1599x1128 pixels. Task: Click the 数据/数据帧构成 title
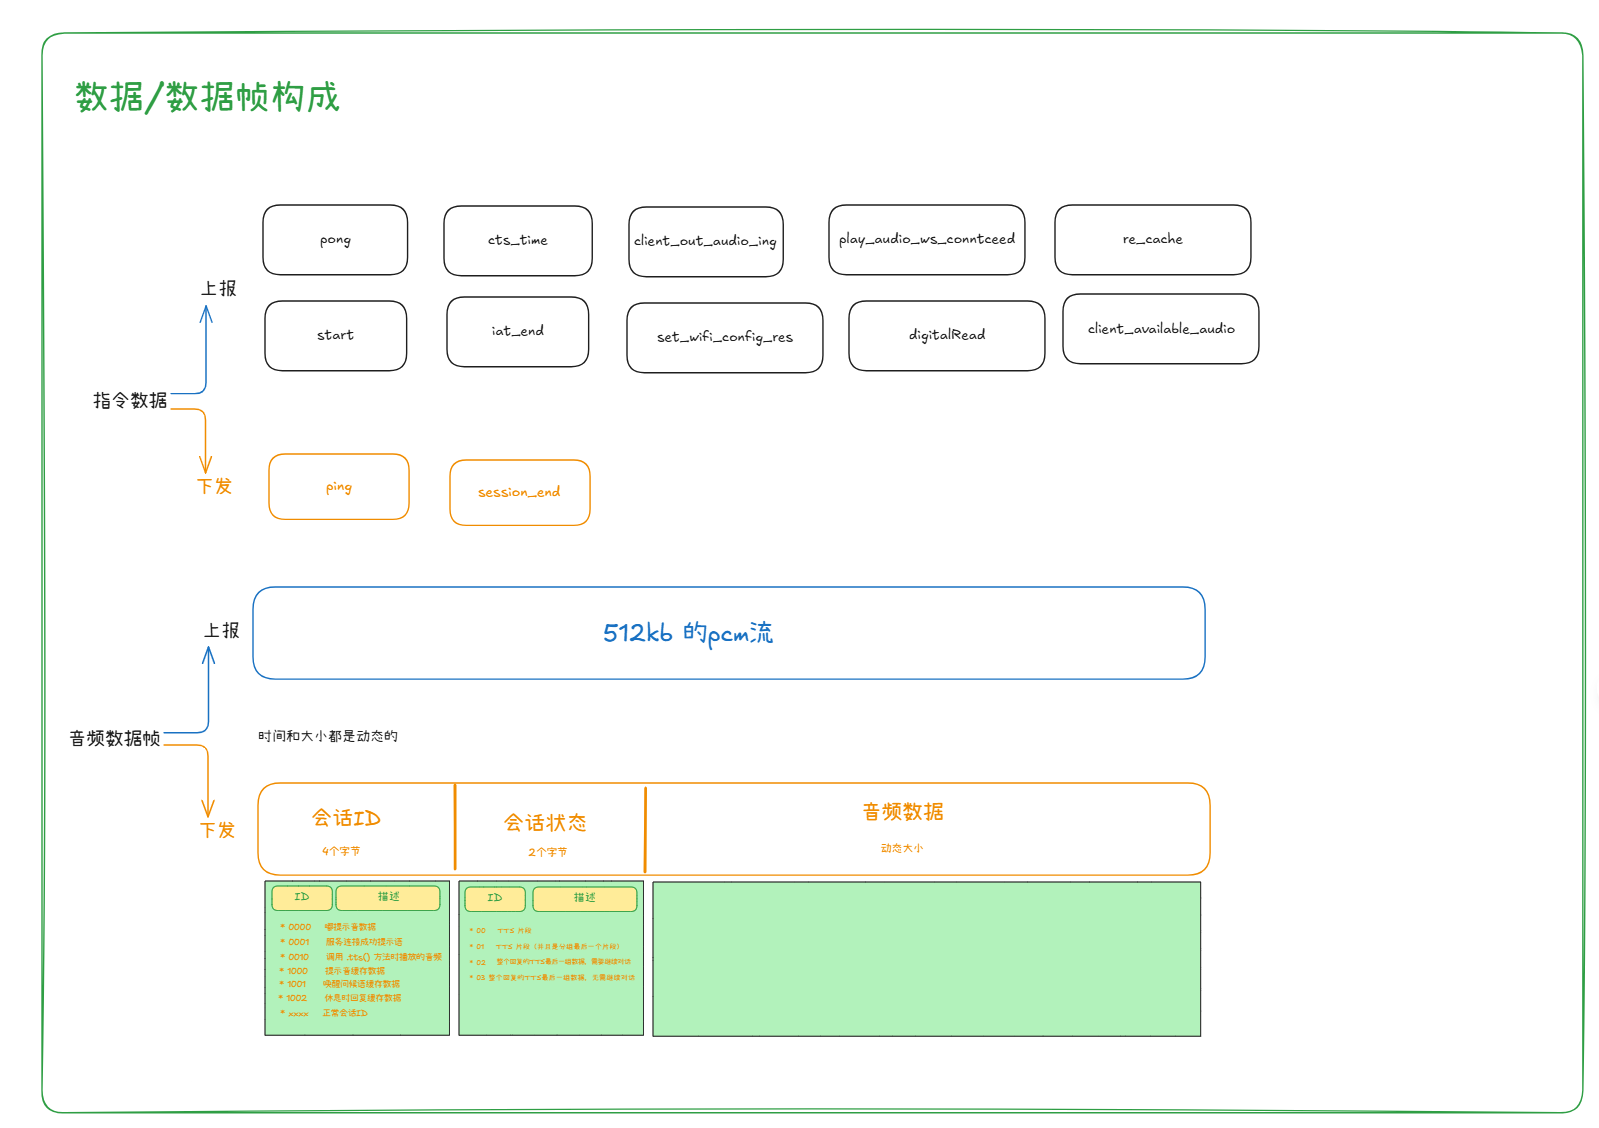tap(208, 98)
